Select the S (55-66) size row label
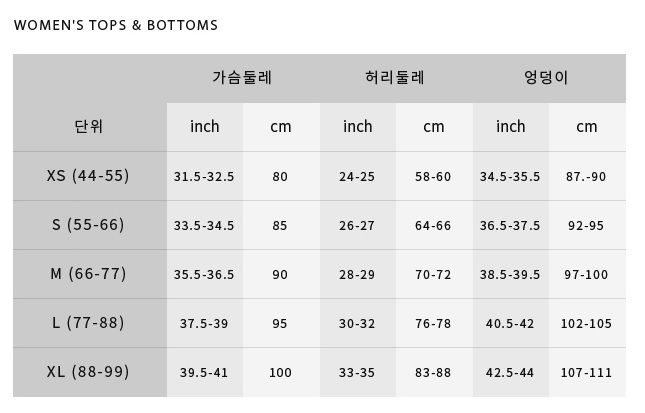The height and width of the screenshot is (413, 645). (x=88, y=225)
